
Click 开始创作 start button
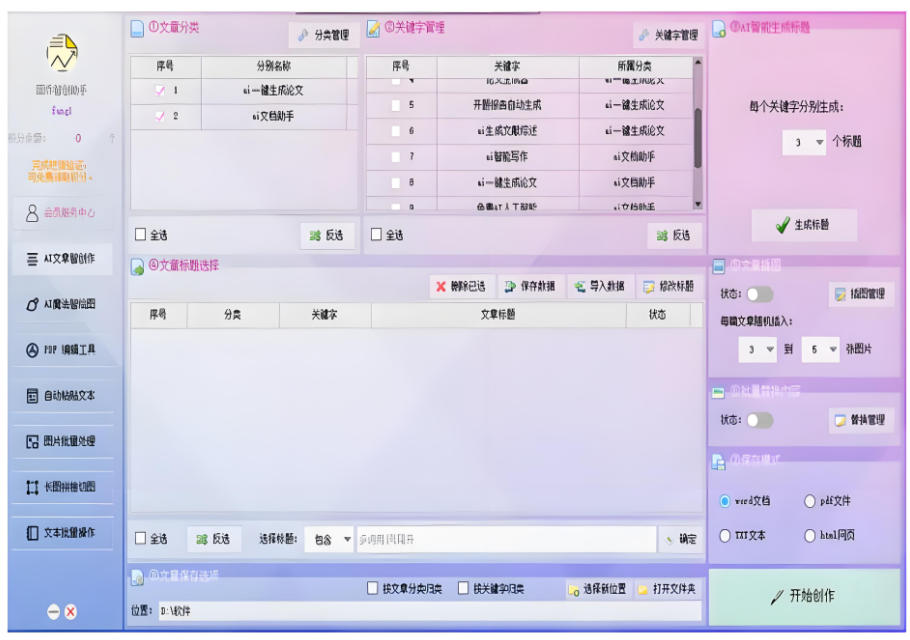804,597
